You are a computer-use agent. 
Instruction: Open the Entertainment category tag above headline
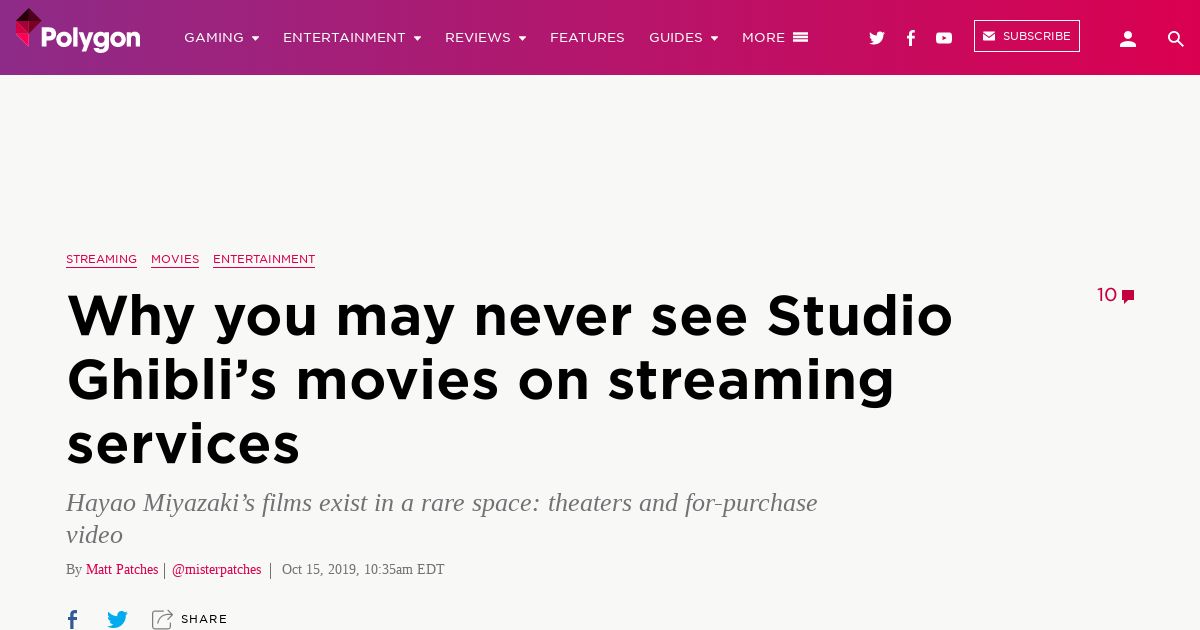coord(264,259)
